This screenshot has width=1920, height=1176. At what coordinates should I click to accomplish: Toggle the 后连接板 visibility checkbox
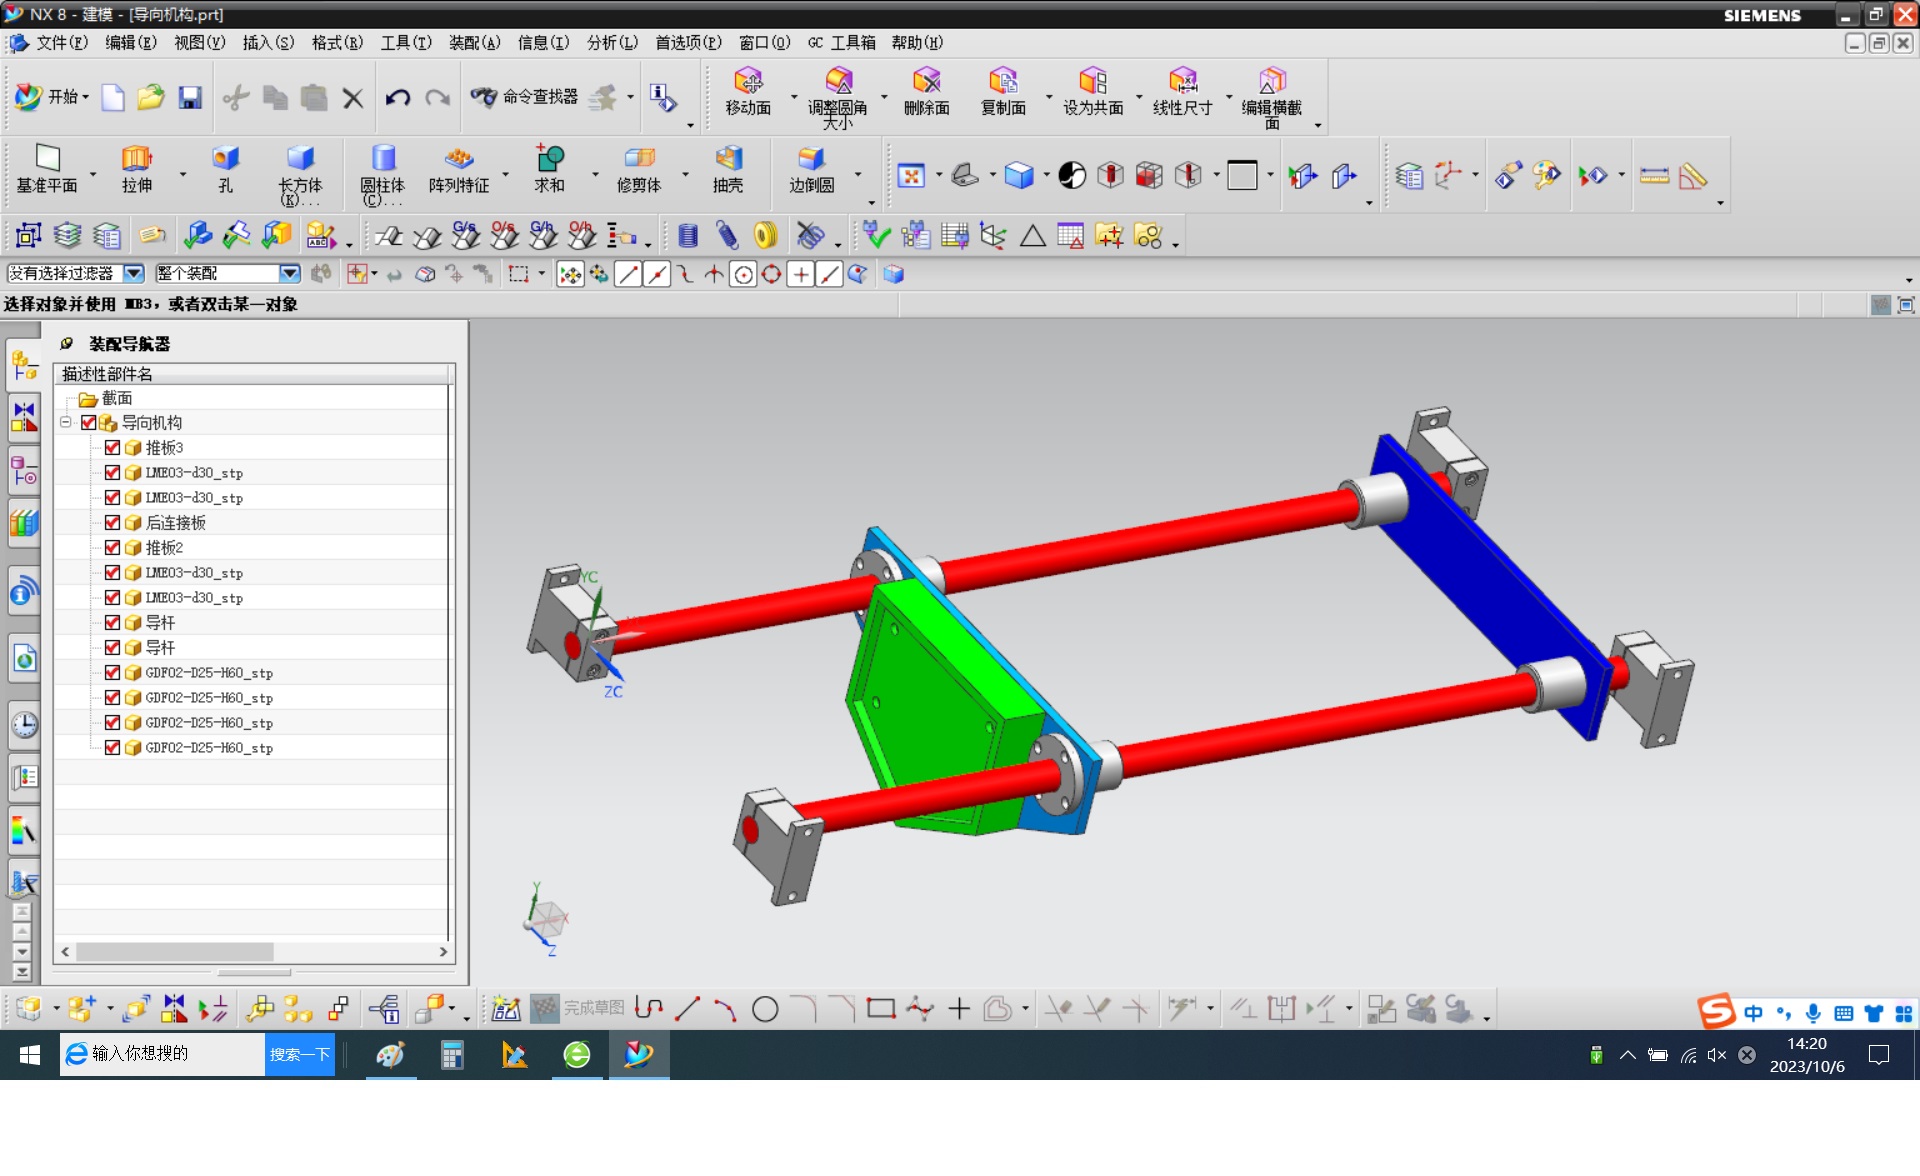point(112,522)
